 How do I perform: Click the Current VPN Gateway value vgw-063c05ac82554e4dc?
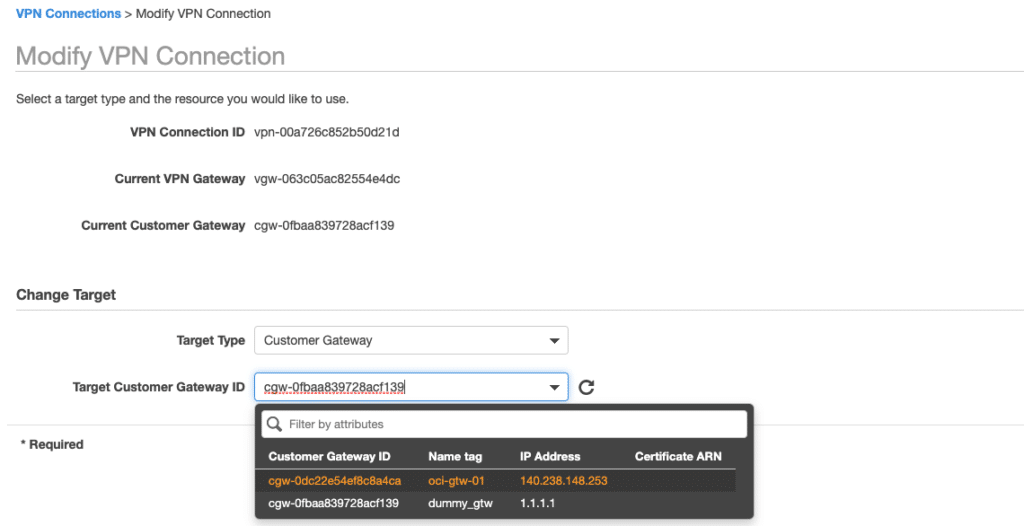pos(328,179)
